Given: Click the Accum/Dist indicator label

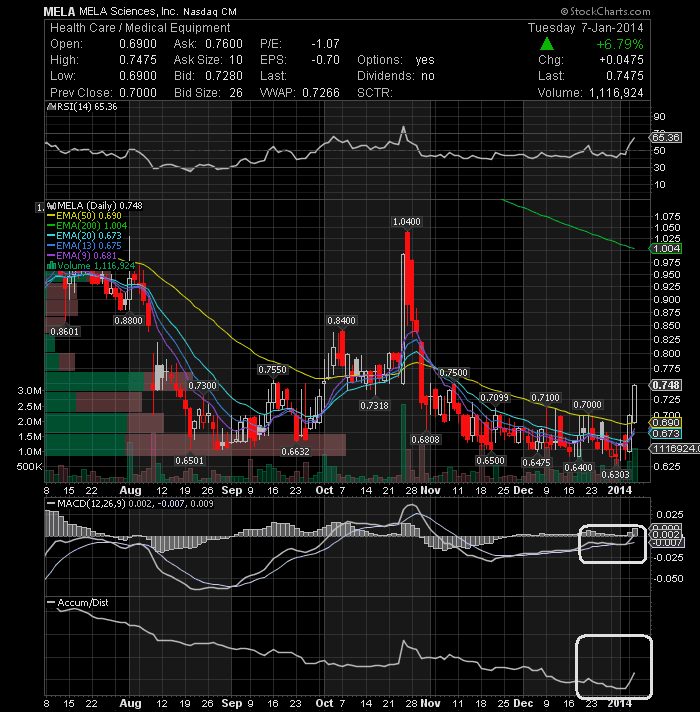Looking at the screenshot, I should pyautogui.click(x=78, y=603).
